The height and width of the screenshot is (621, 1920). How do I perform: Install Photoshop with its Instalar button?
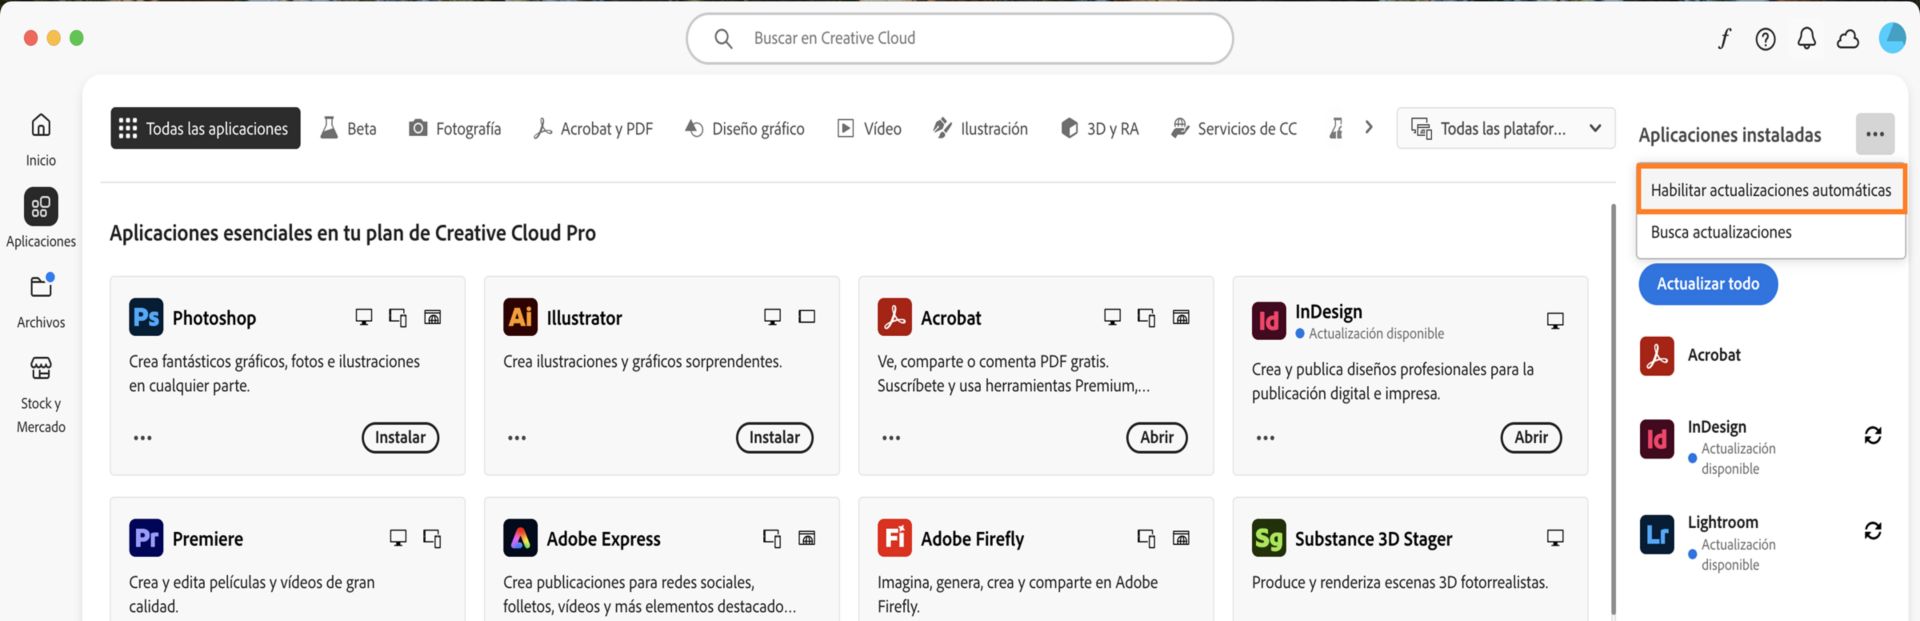coord(400,438)
